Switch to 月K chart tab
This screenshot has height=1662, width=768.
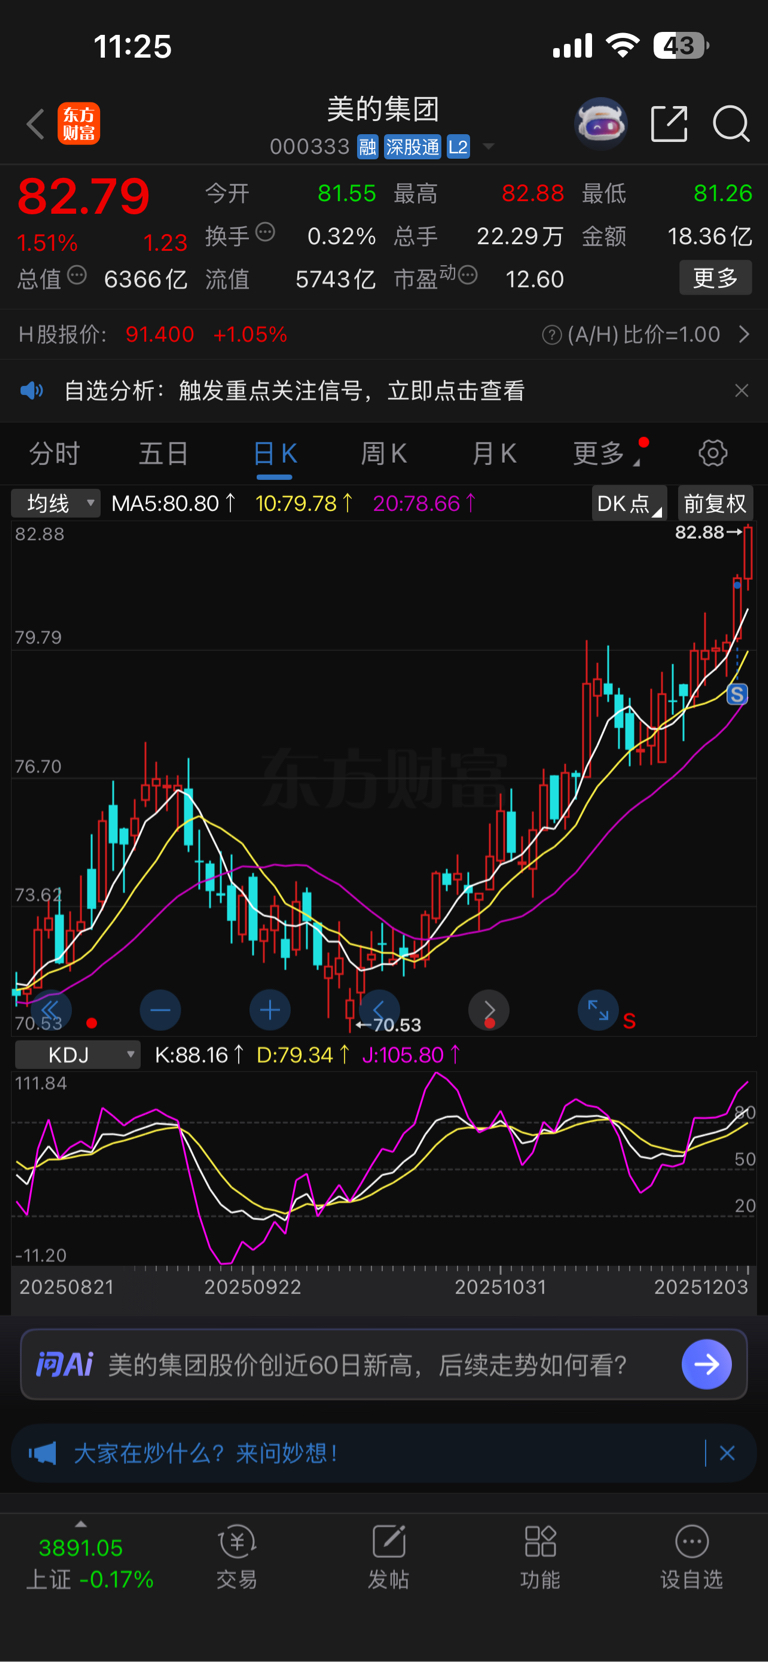[x=494, y=454]
